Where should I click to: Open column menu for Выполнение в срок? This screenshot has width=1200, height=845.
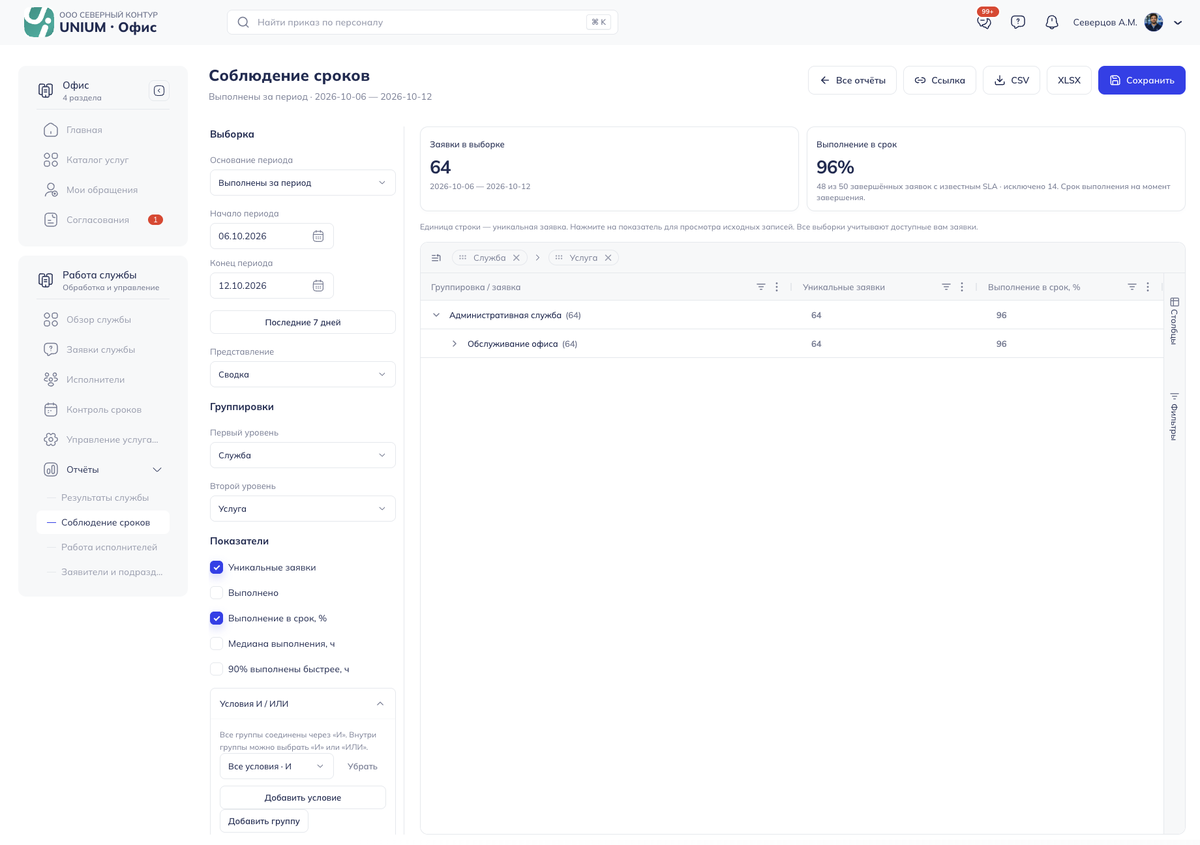pyautogui.click(x=1148, y=287)
